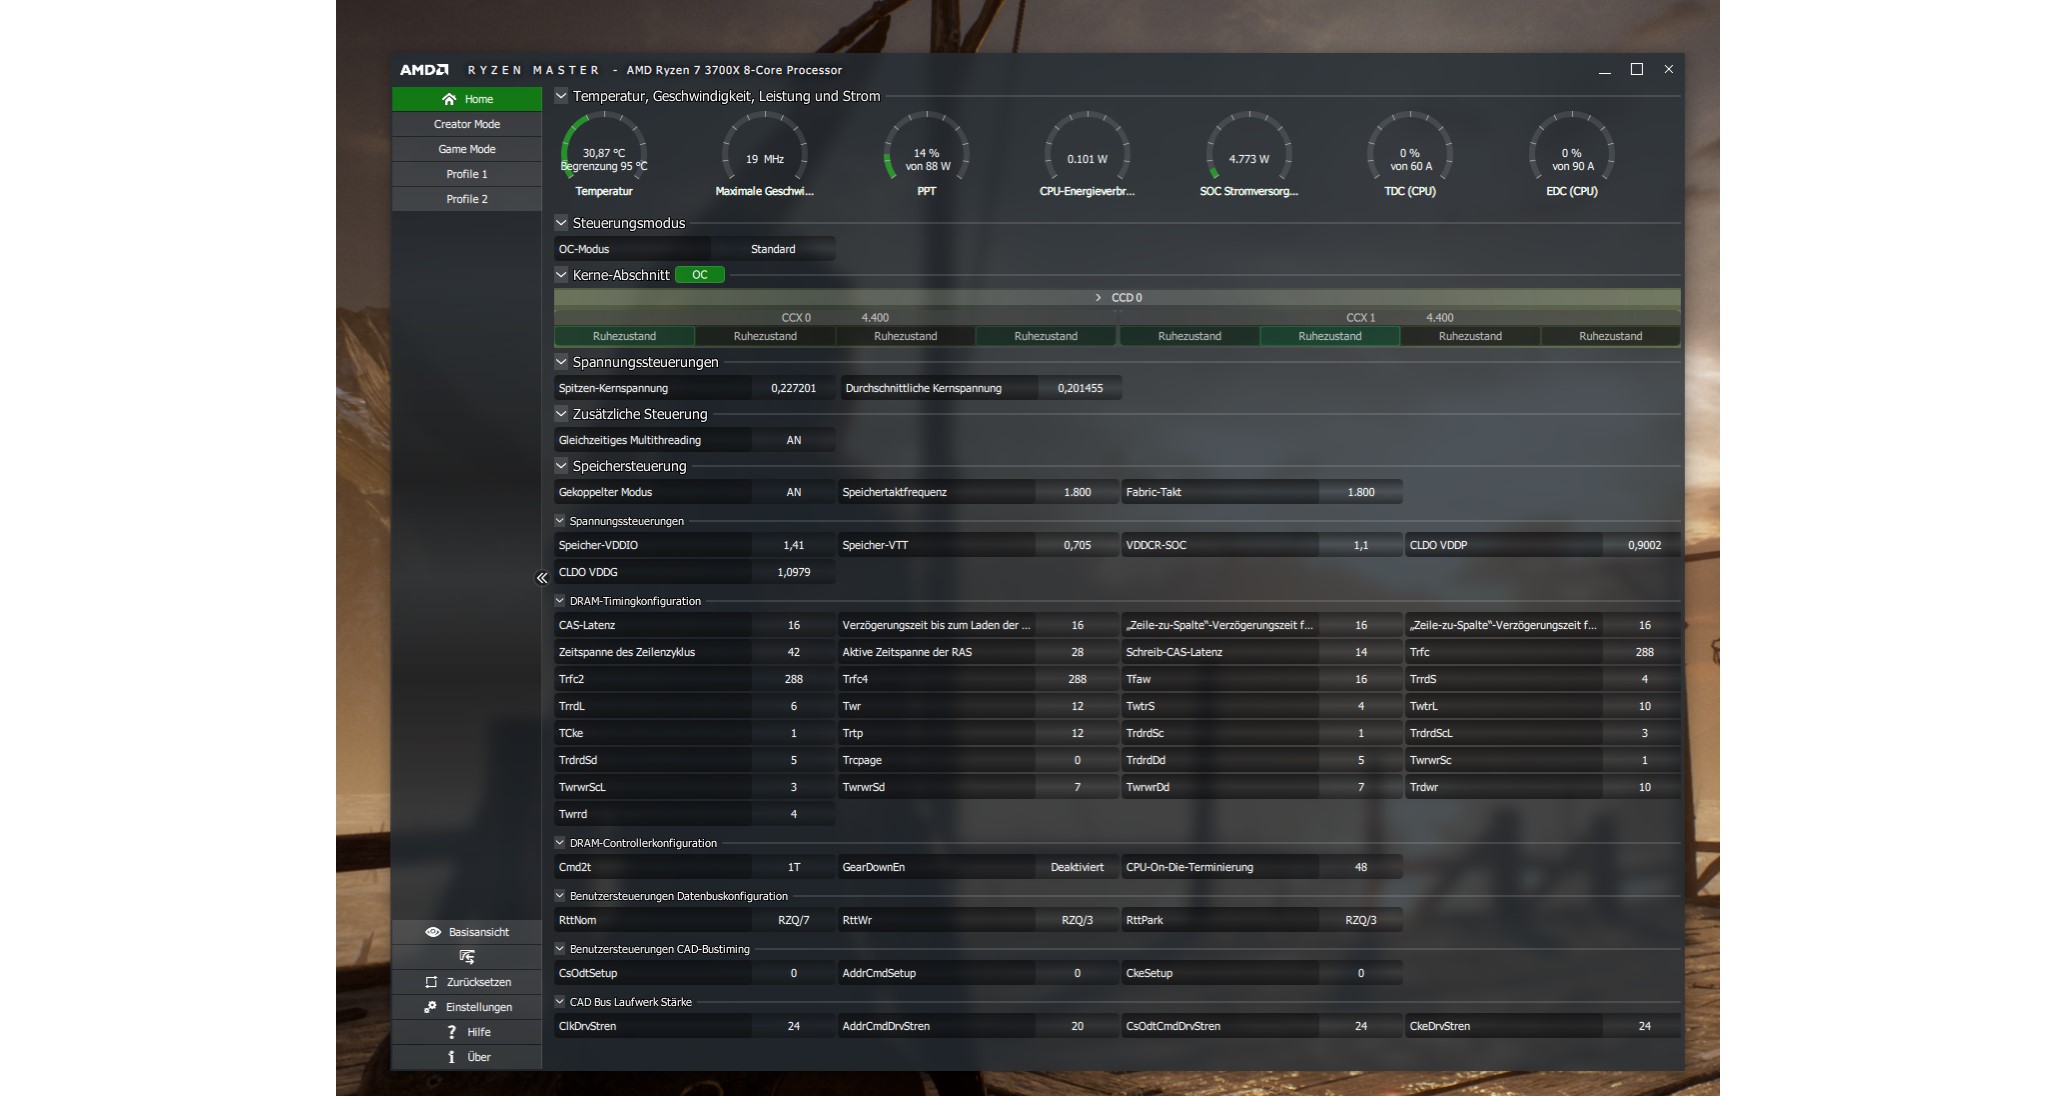Click the Home house icon
This screenshot has height=1096, width=2056.
(x=449, y=99)
